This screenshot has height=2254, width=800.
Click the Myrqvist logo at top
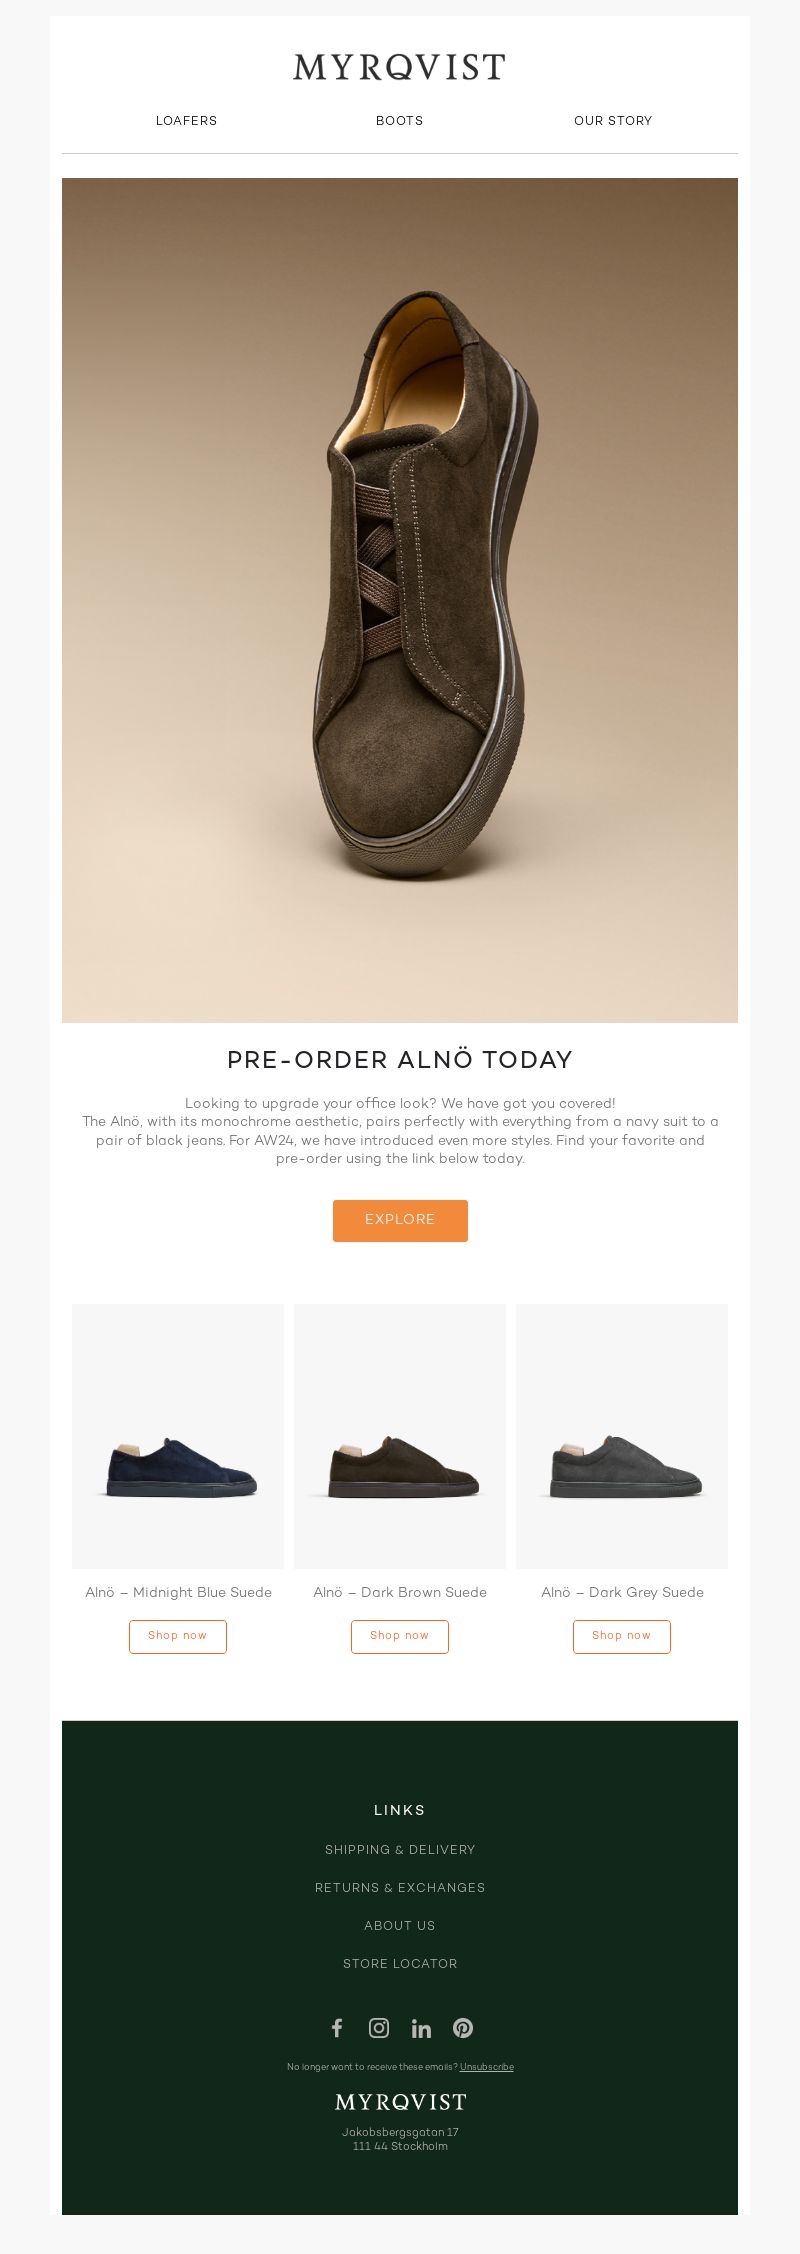click(400, 68)
